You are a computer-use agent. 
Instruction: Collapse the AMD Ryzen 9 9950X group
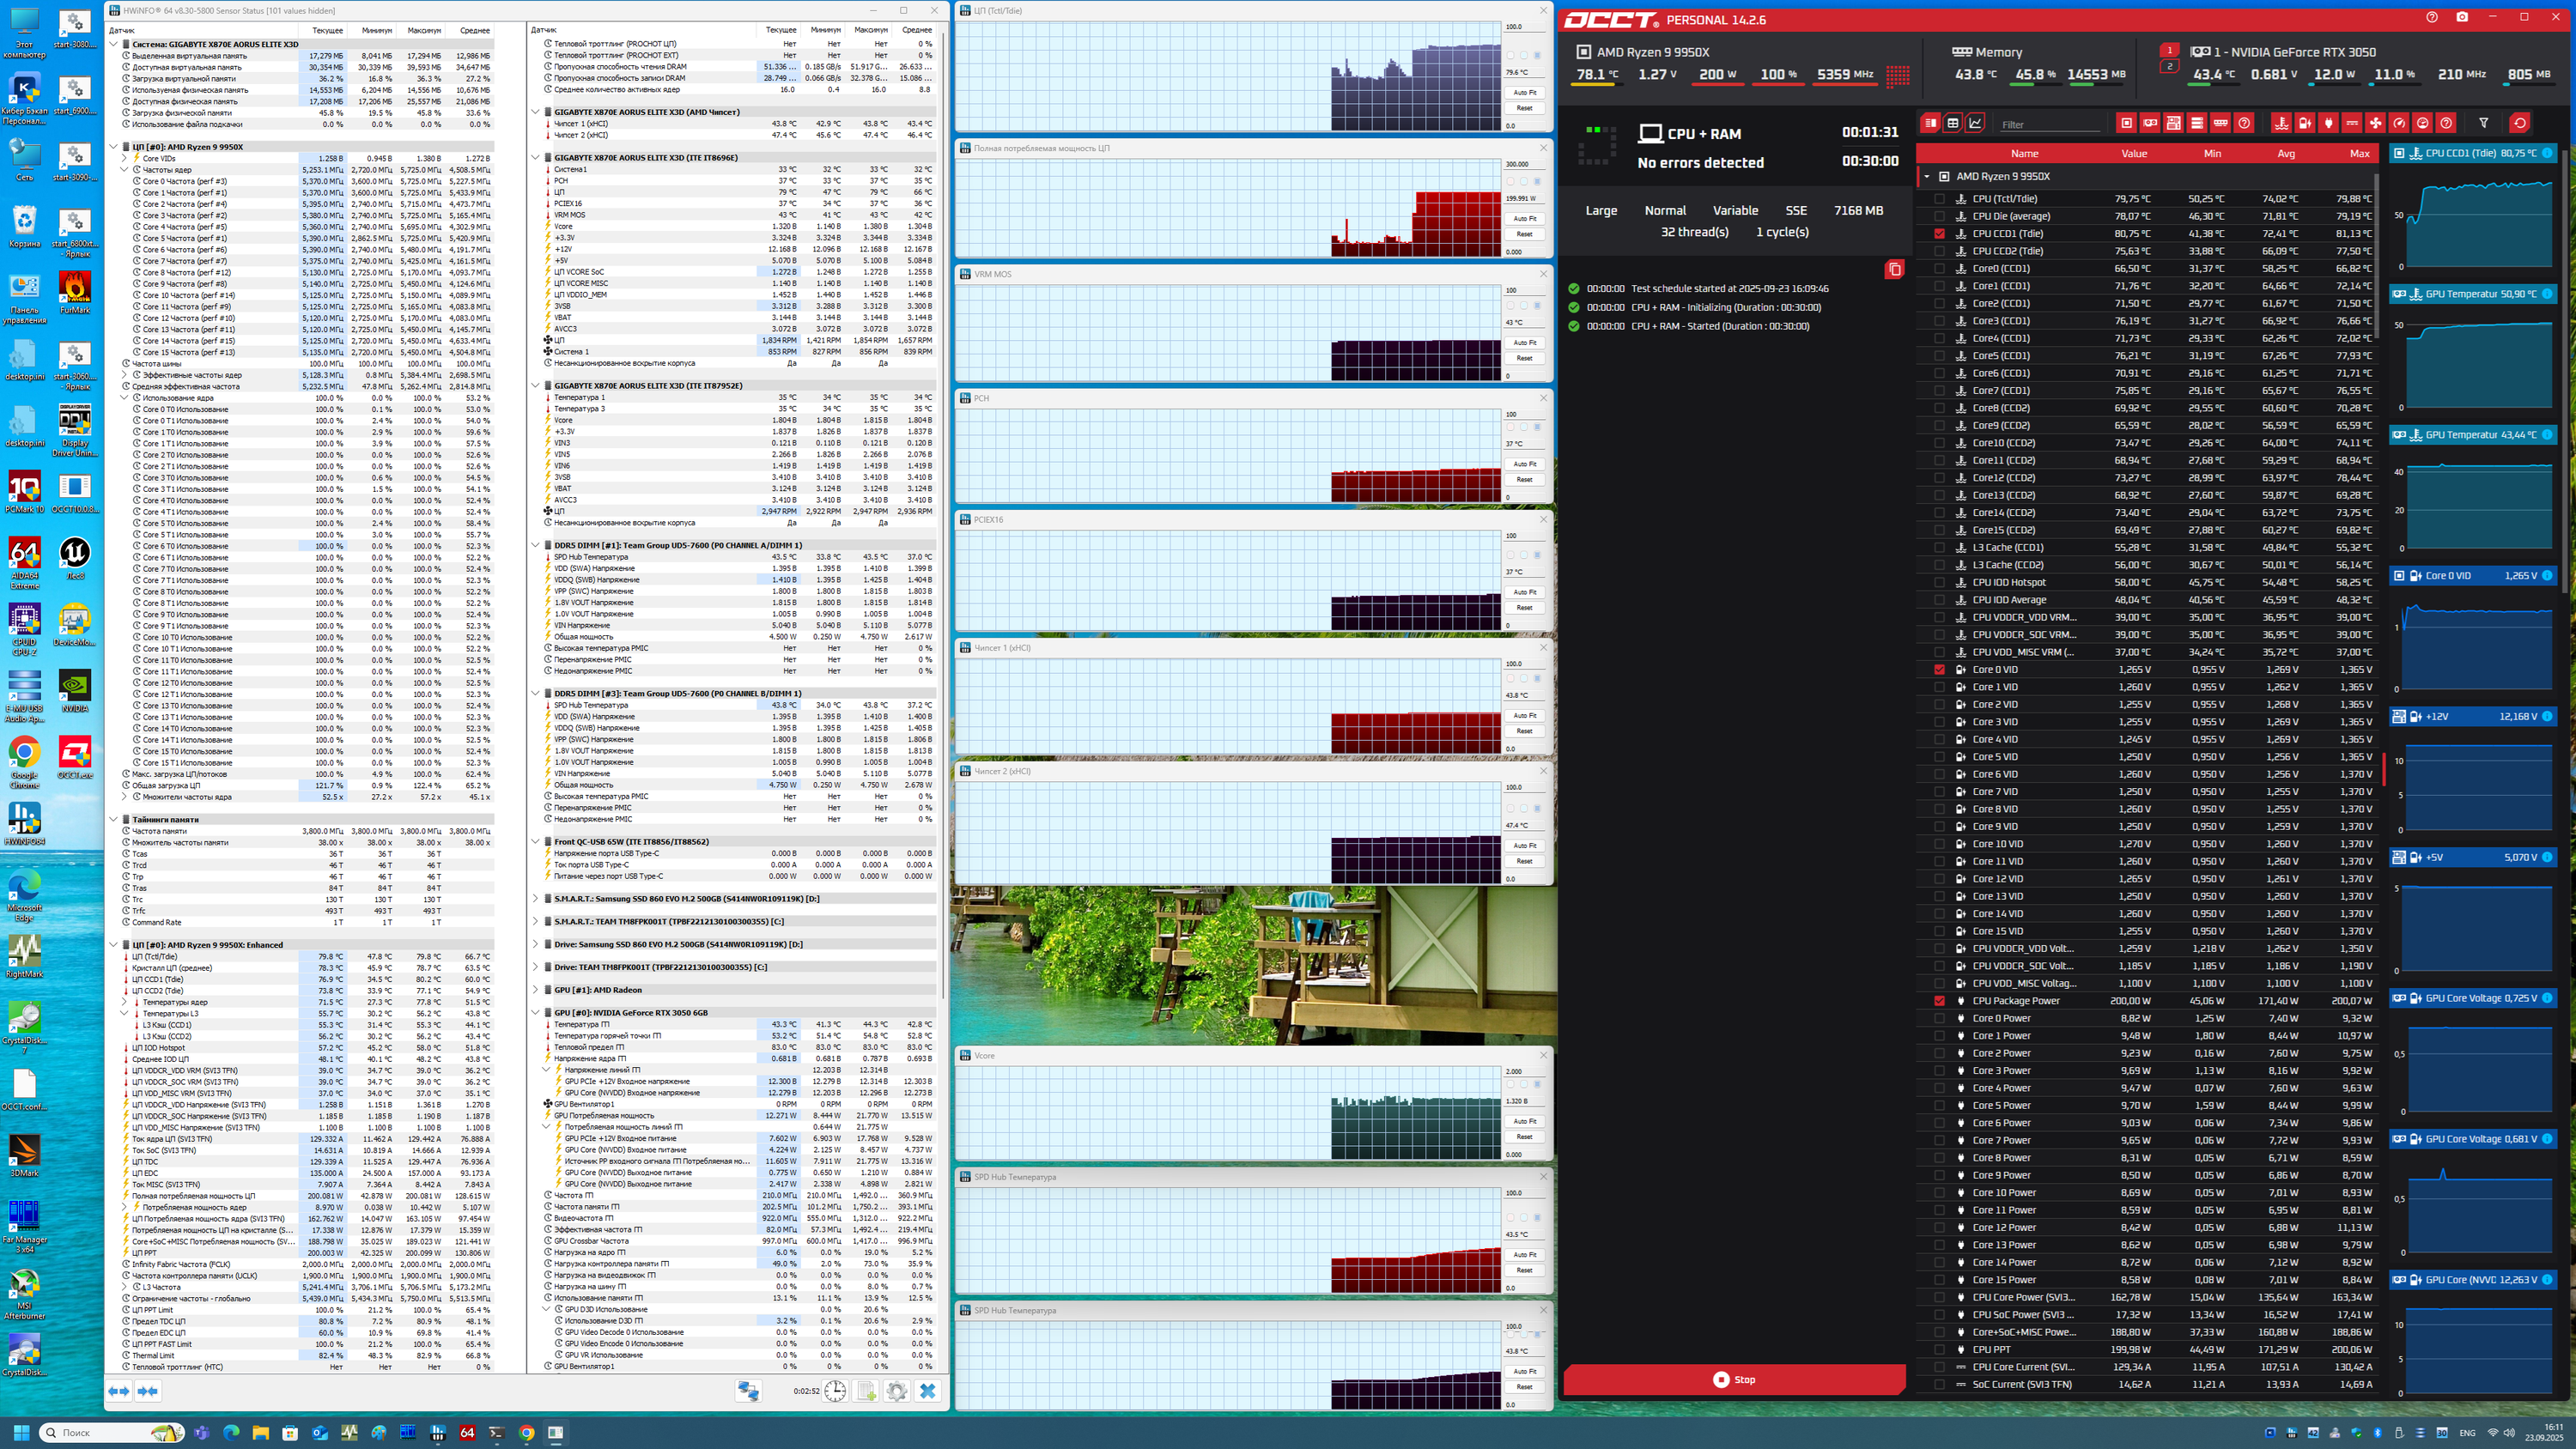click(x=1927, y=177)
